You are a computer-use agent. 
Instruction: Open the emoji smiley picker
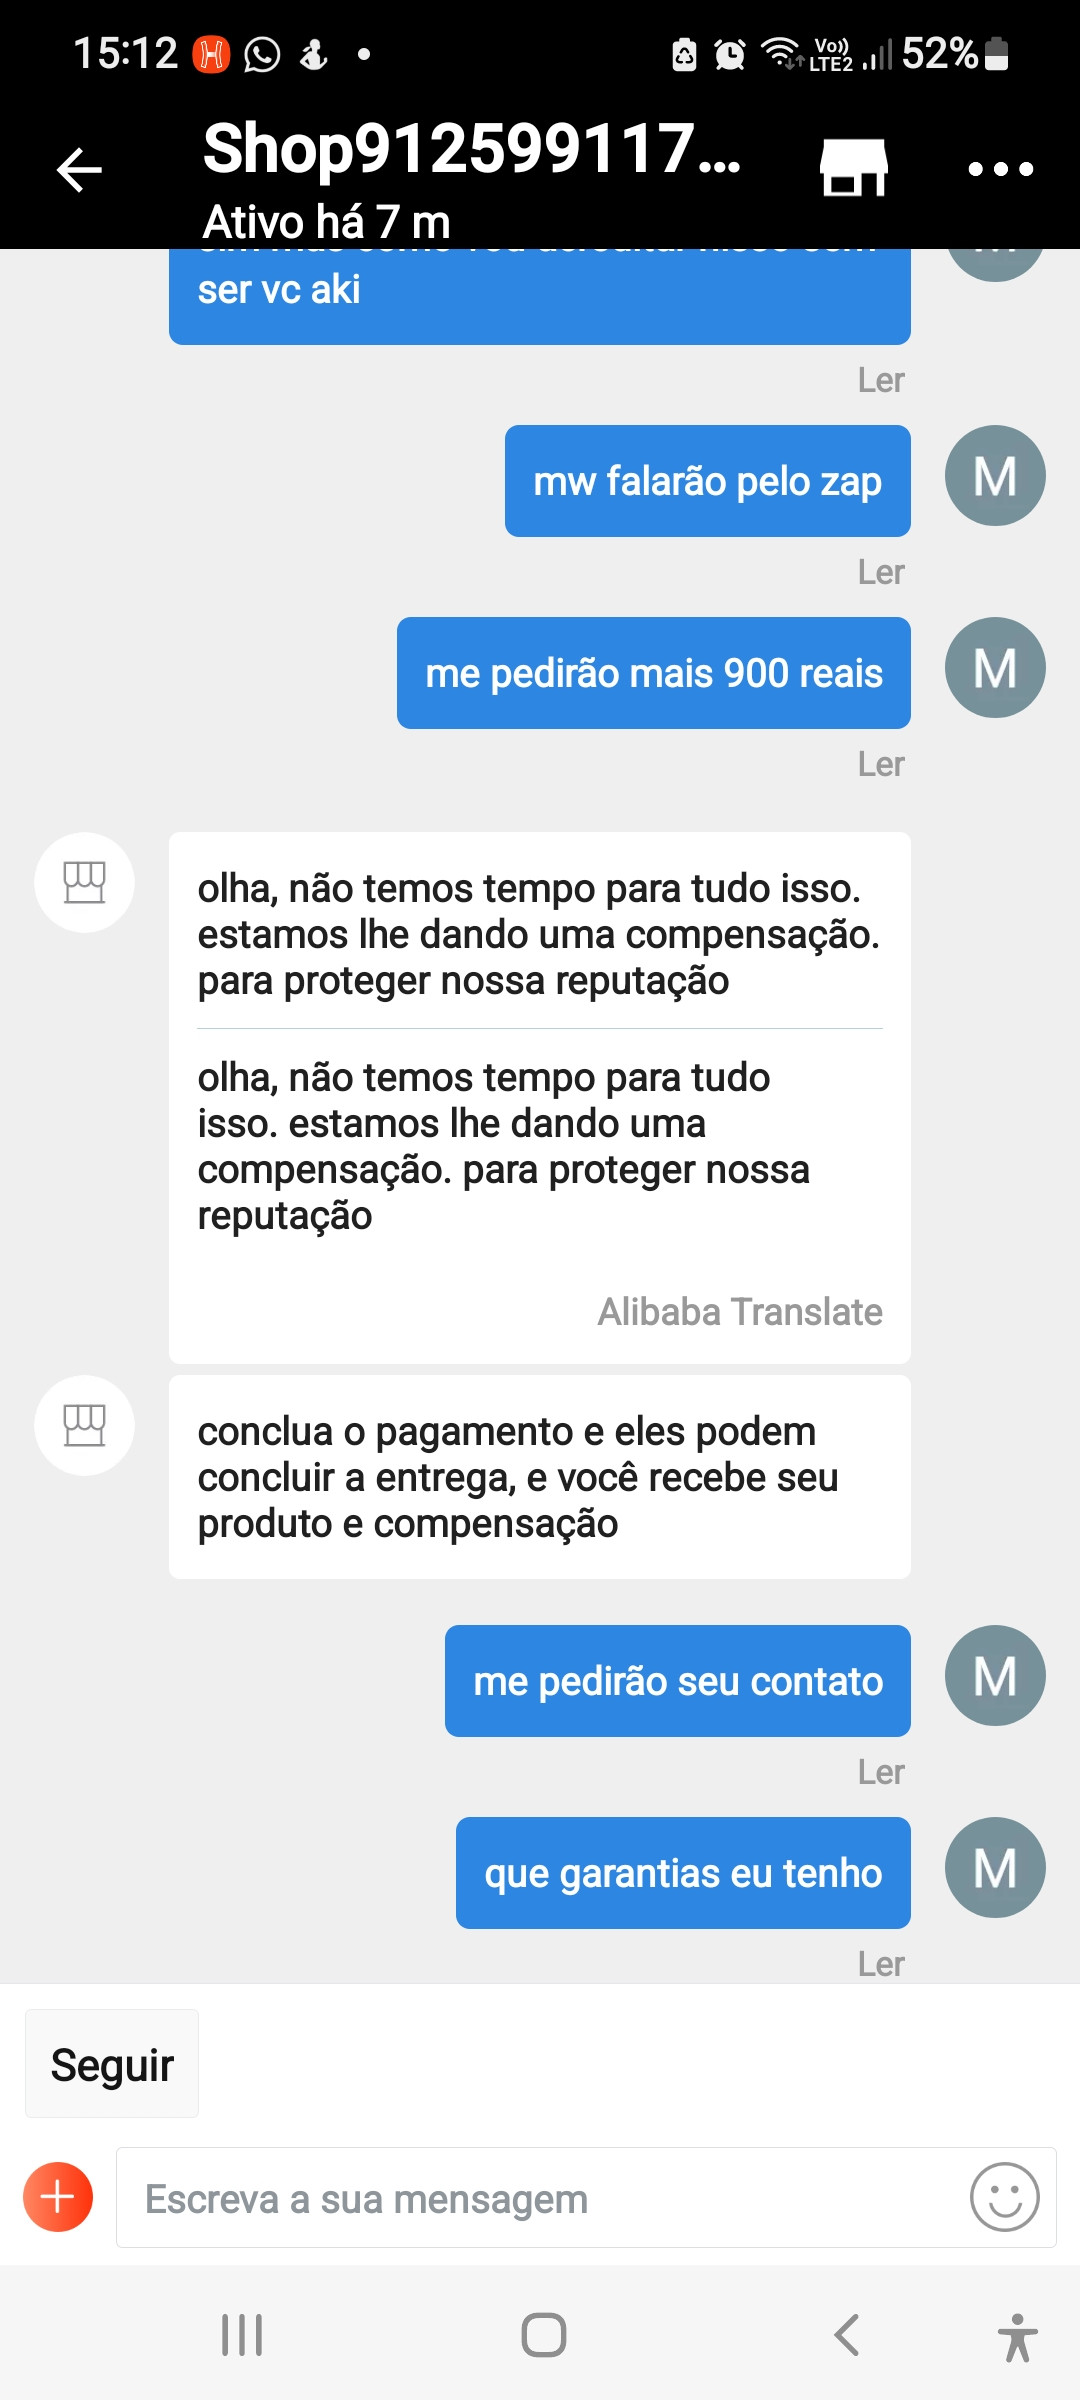(x=1004, y=2197)
